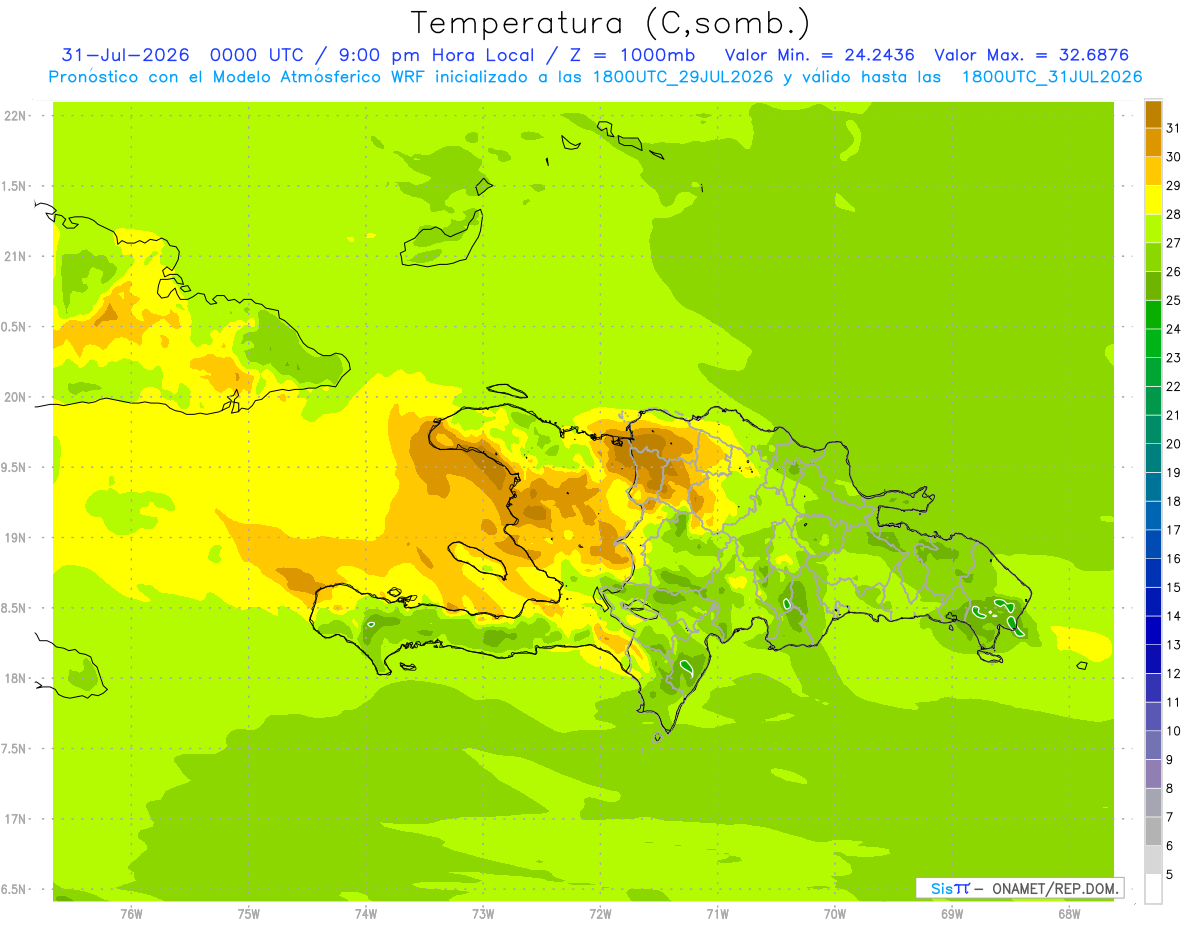Click the "18N" latitude label

click(15, 679)
